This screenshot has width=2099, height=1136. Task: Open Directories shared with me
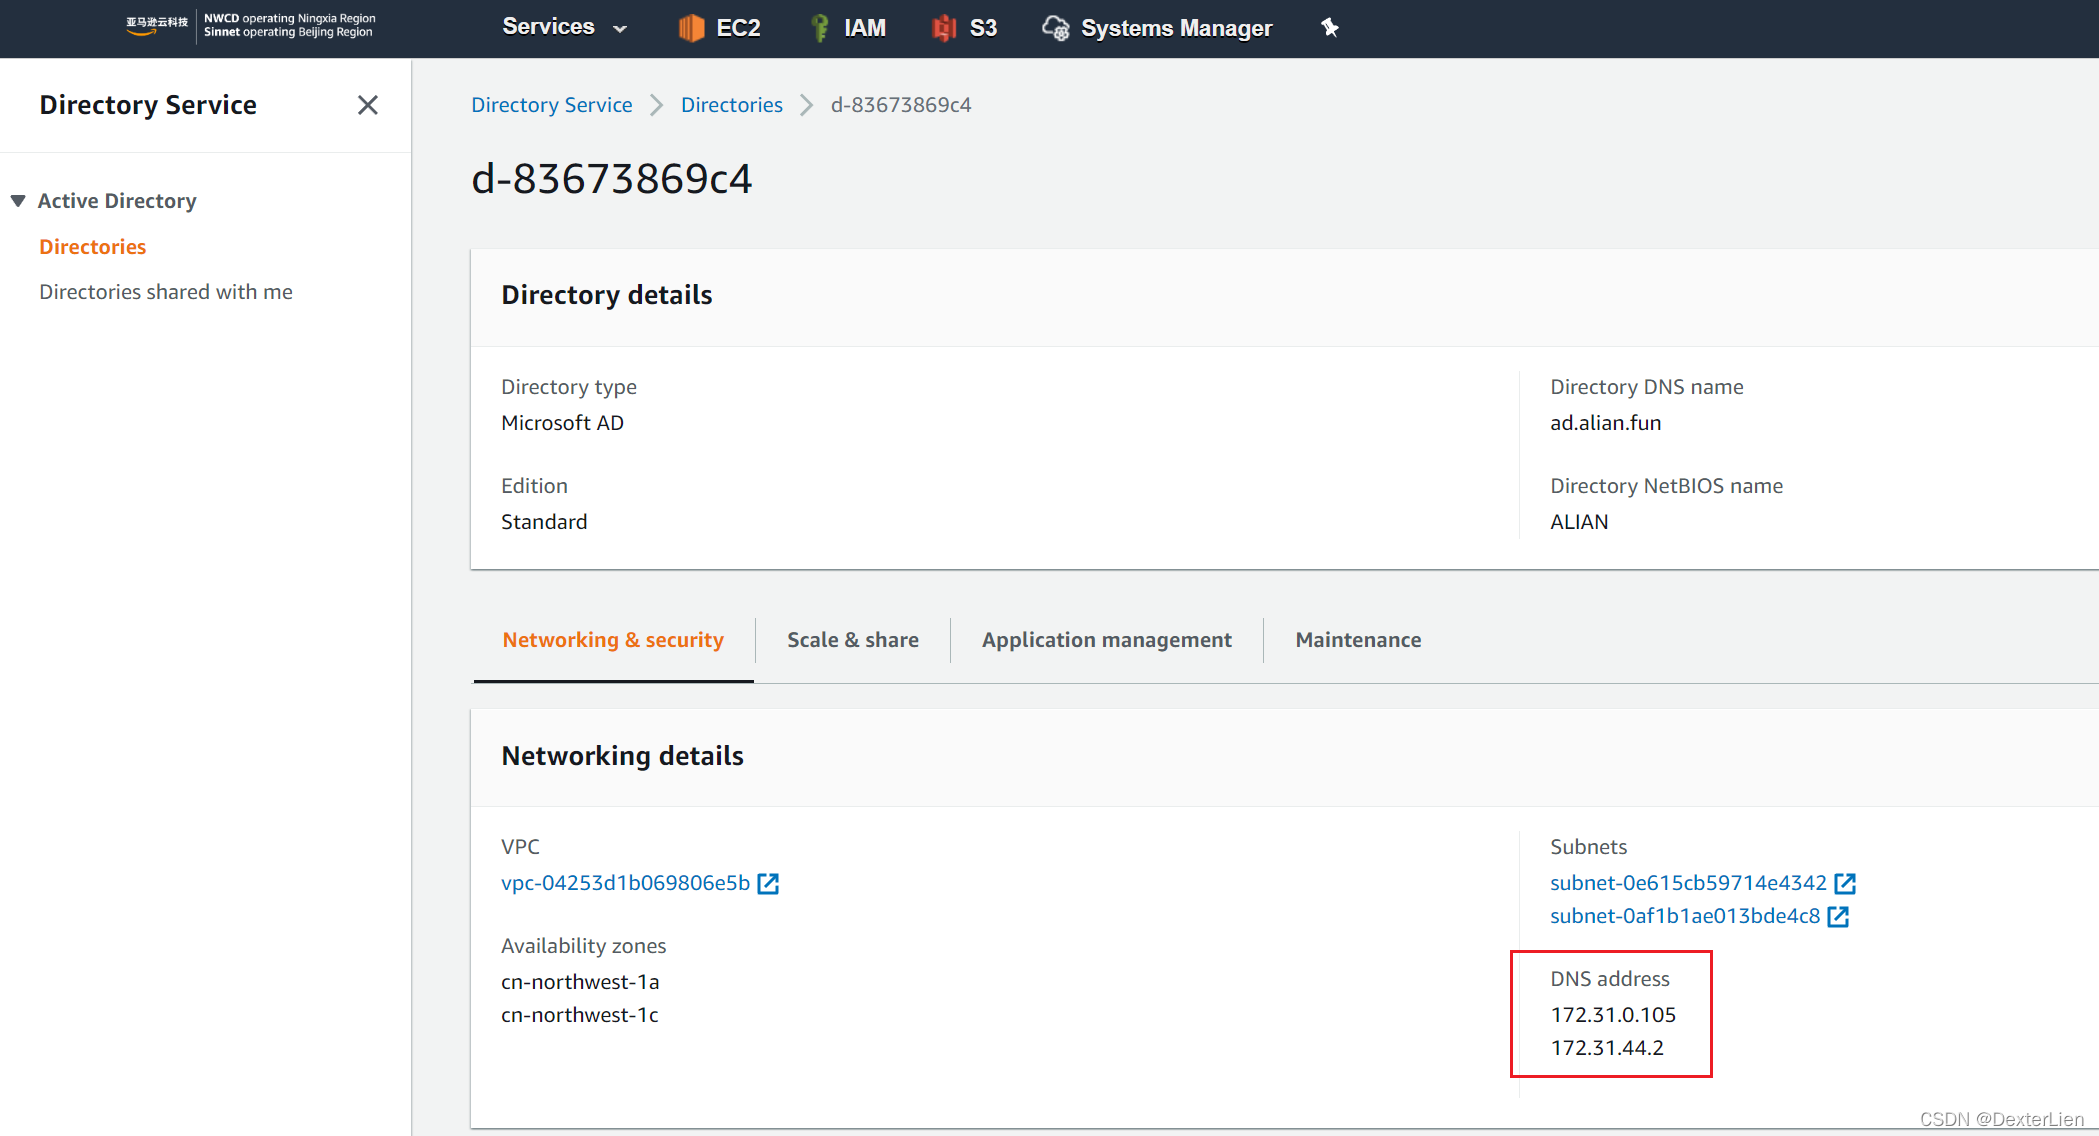(x=166, y=292)
